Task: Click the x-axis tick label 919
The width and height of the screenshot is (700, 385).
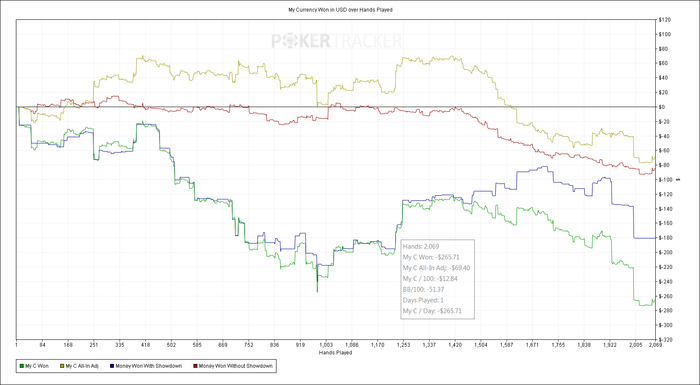Action: (300, 345)
